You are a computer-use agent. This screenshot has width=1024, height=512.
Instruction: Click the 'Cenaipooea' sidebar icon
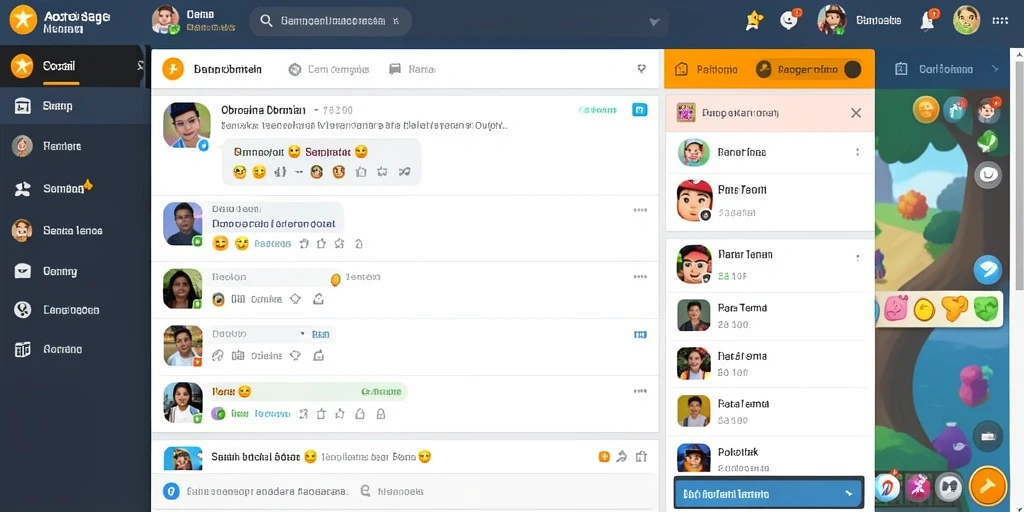(22, 310)
